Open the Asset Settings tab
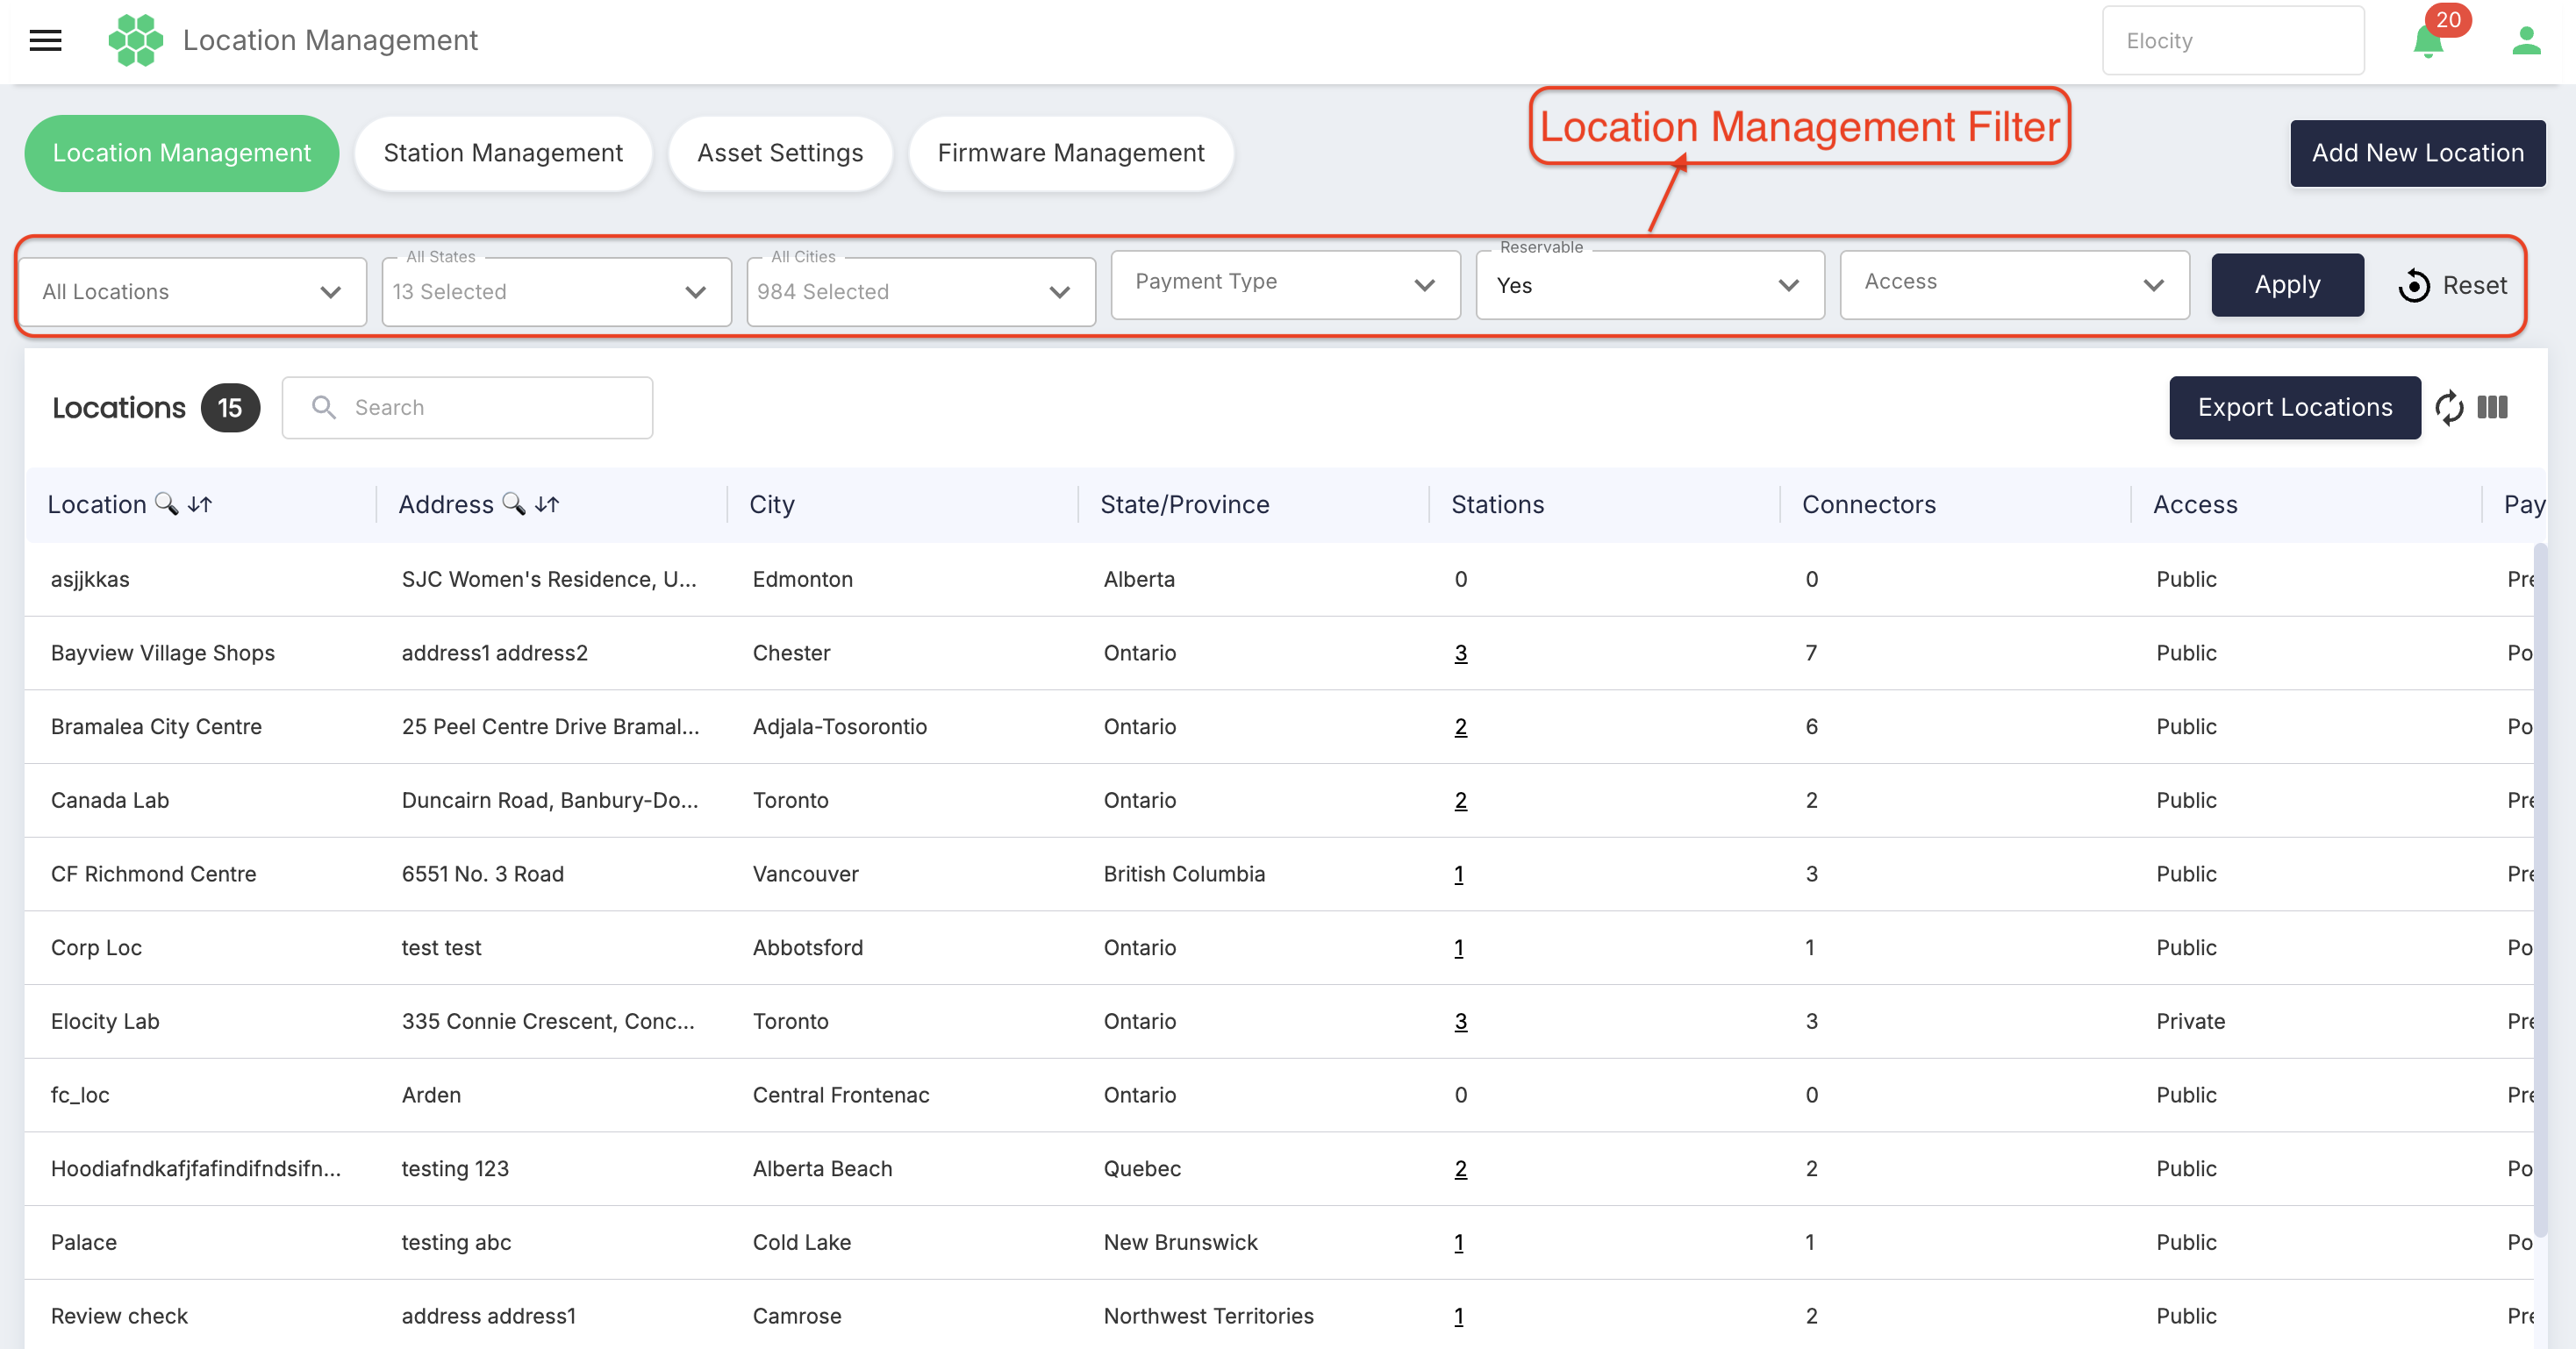This screenshot has height=1349, width=2576. pyautogui.click(x=780, y=153)
